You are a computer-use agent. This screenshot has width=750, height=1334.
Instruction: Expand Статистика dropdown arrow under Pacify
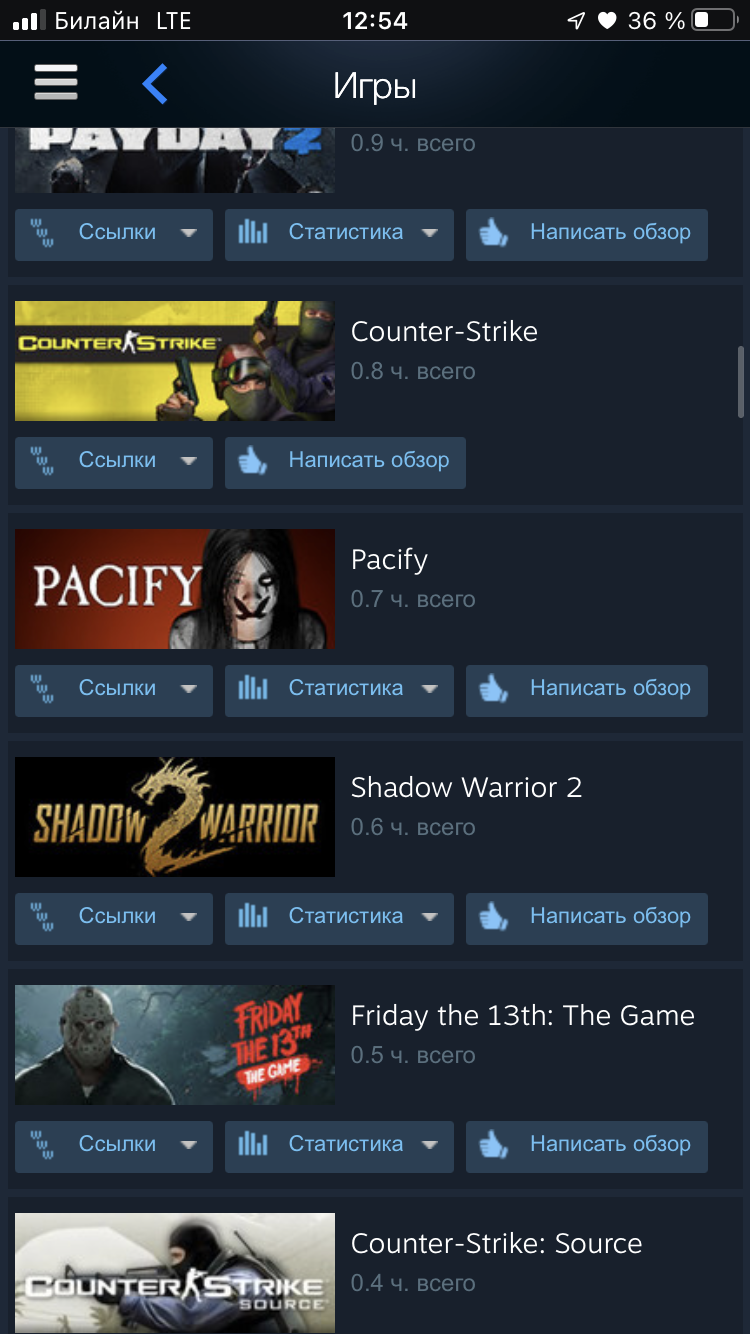[x=430, y=689]
